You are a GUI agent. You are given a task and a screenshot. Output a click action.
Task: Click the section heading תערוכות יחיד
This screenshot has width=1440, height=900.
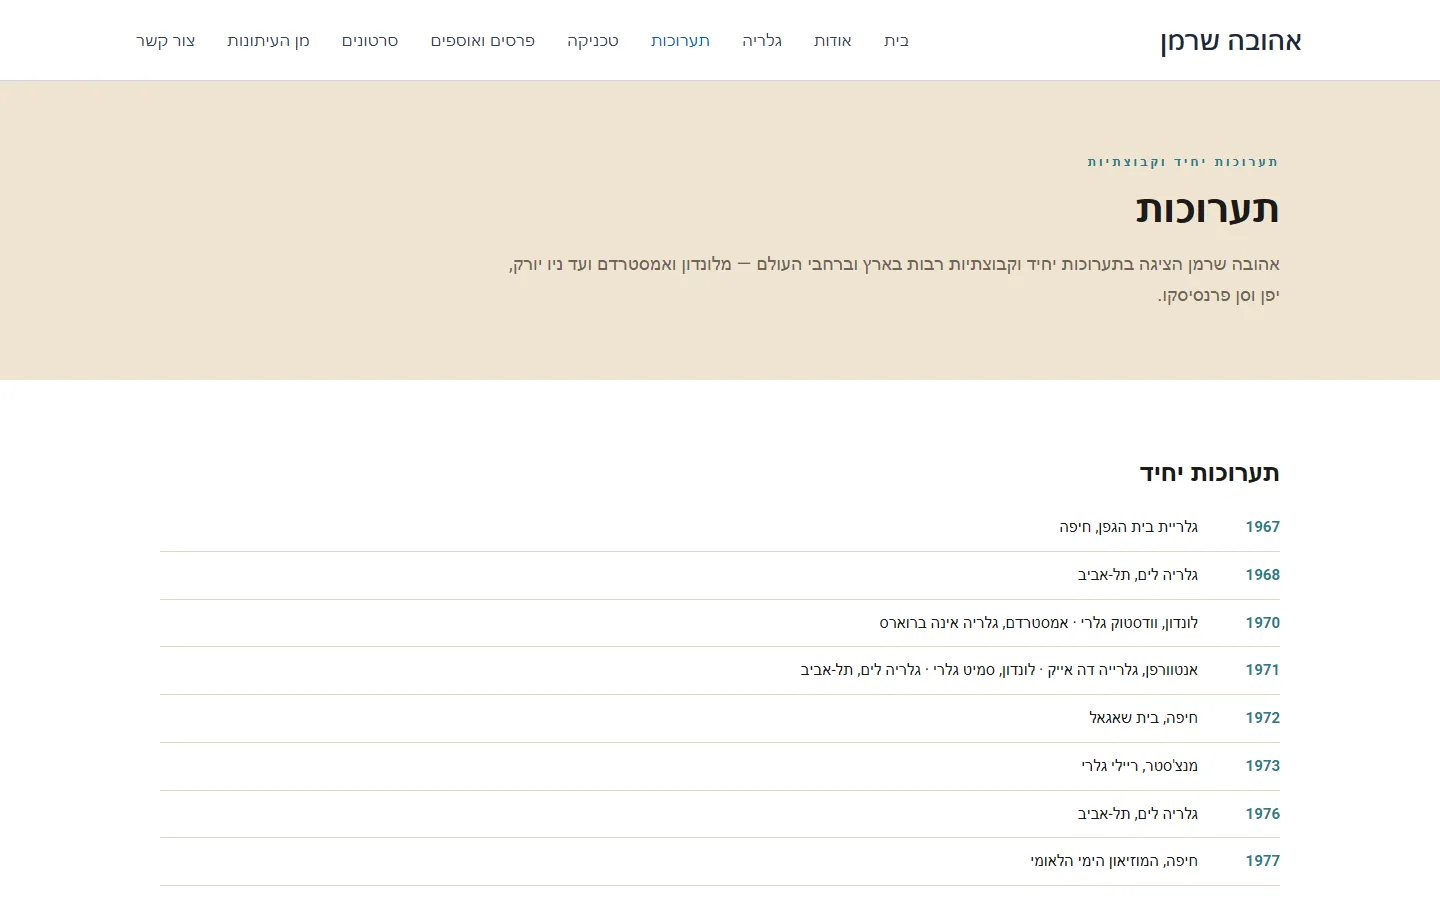click(1210, 473)
